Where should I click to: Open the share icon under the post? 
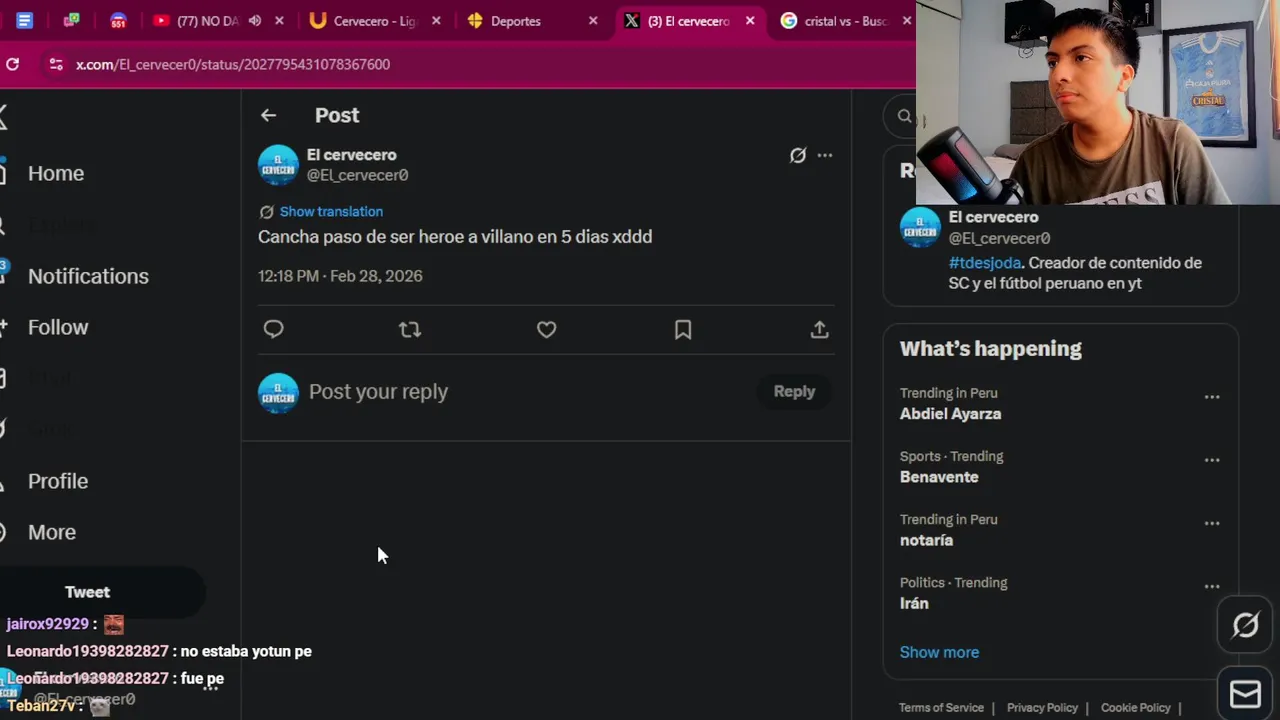[819, 329]
